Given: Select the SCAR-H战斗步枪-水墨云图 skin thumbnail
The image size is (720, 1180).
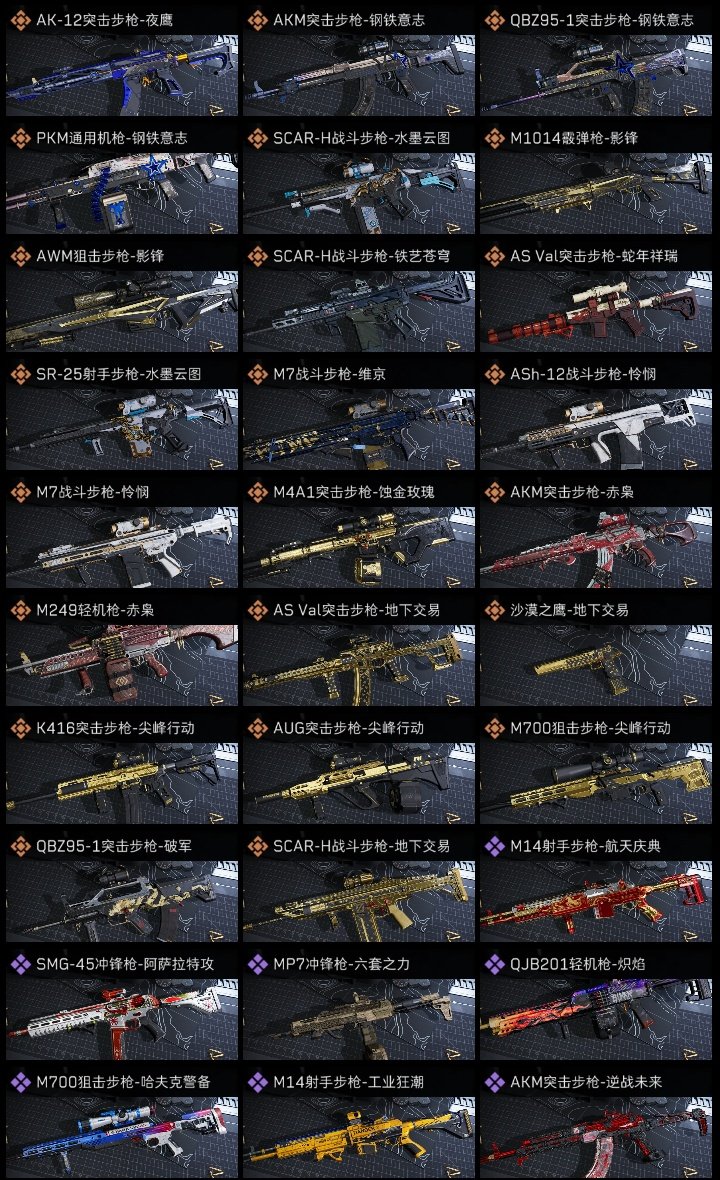Looking at the screenshot, I should click(x=359, y=193).
